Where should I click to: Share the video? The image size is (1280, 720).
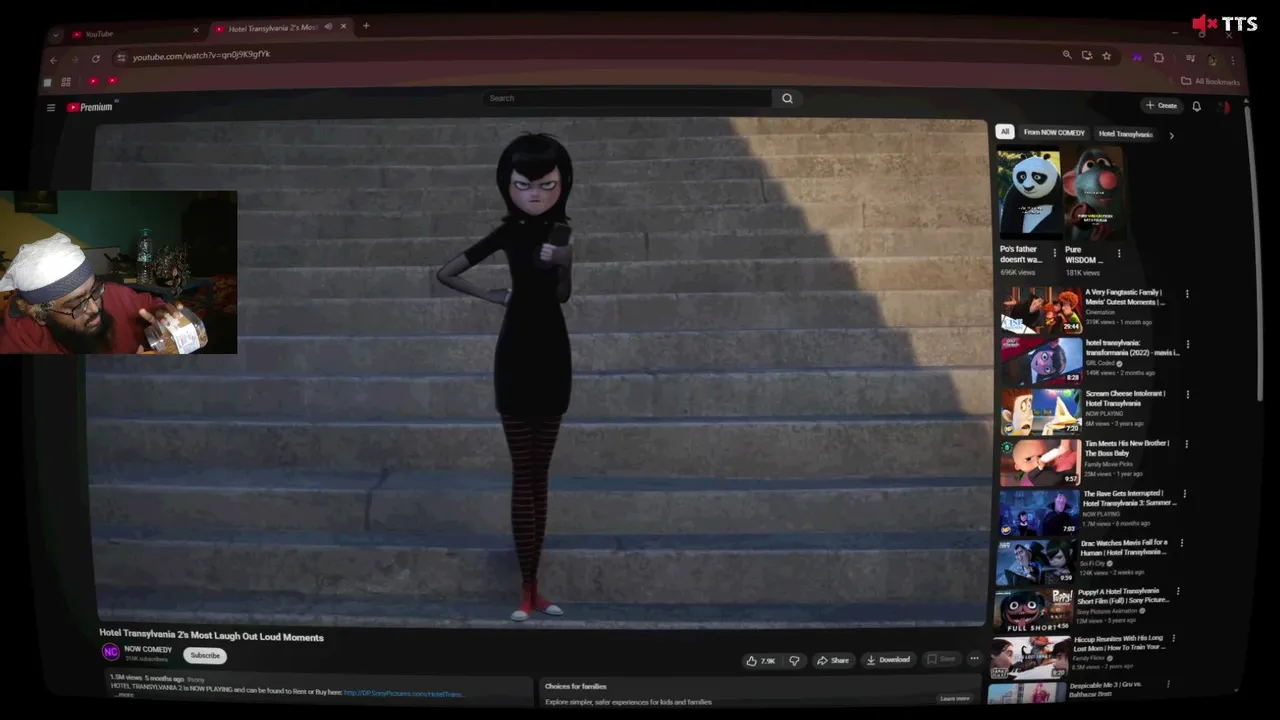point(832,660)
